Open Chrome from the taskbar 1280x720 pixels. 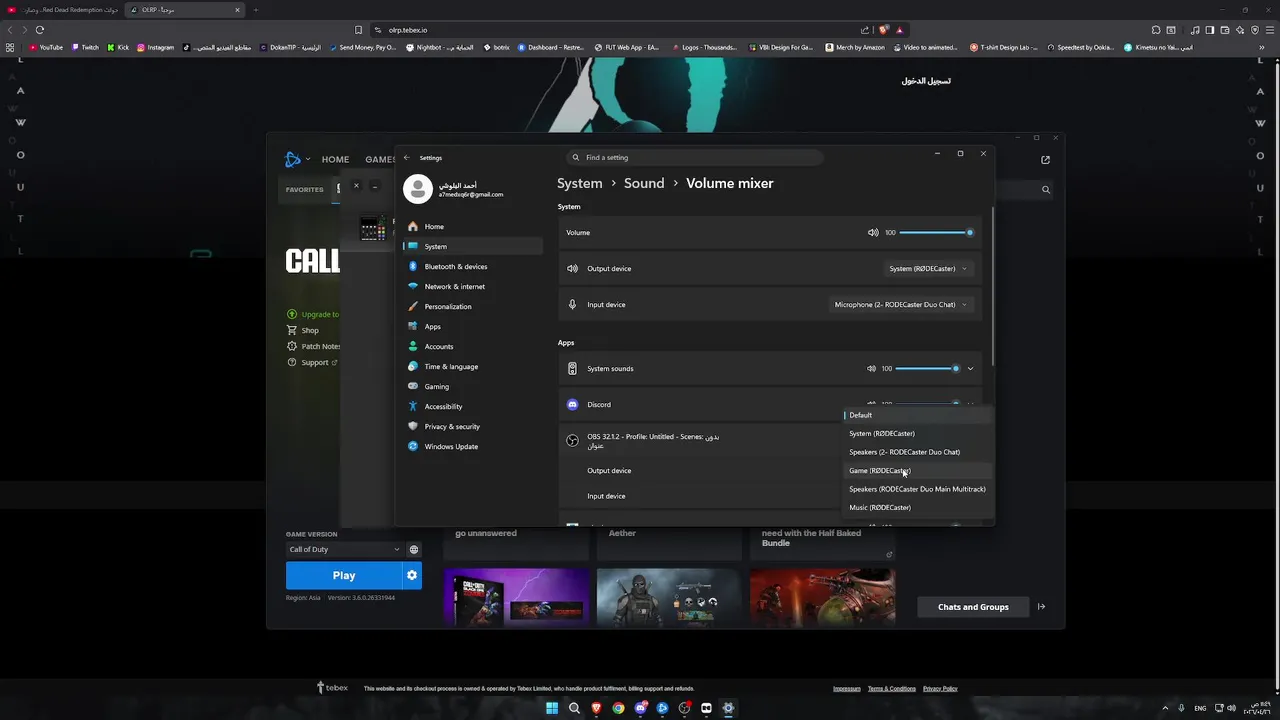[x=618, y=708]
